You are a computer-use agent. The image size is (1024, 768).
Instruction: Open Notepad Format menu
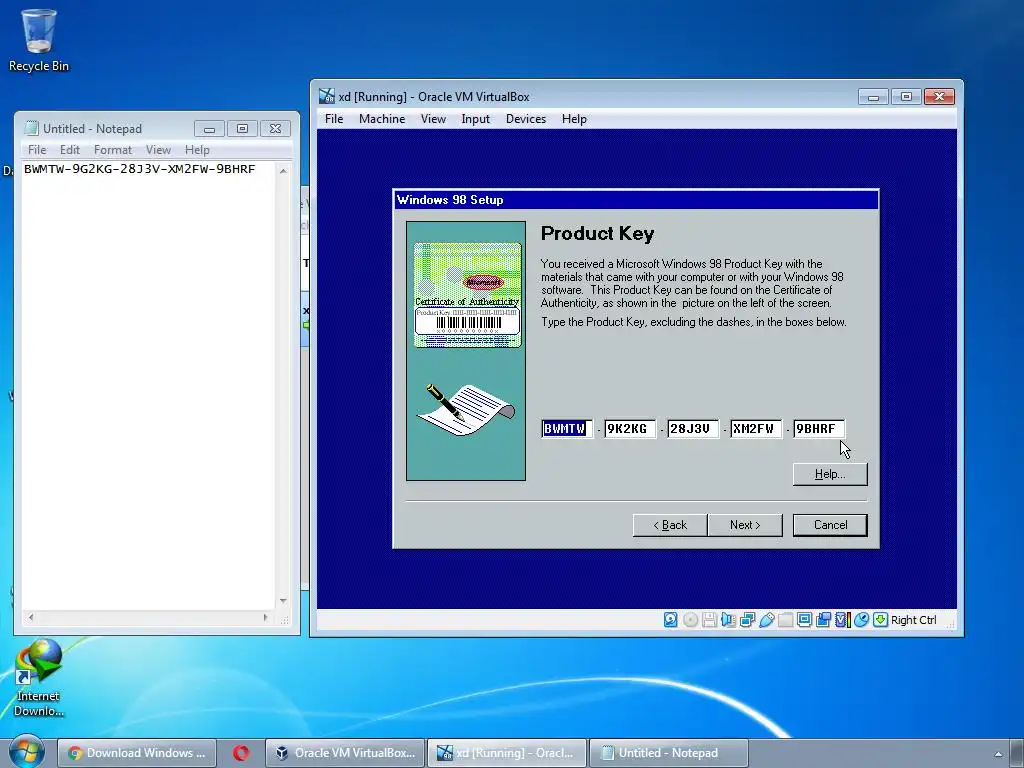(113, 150)
